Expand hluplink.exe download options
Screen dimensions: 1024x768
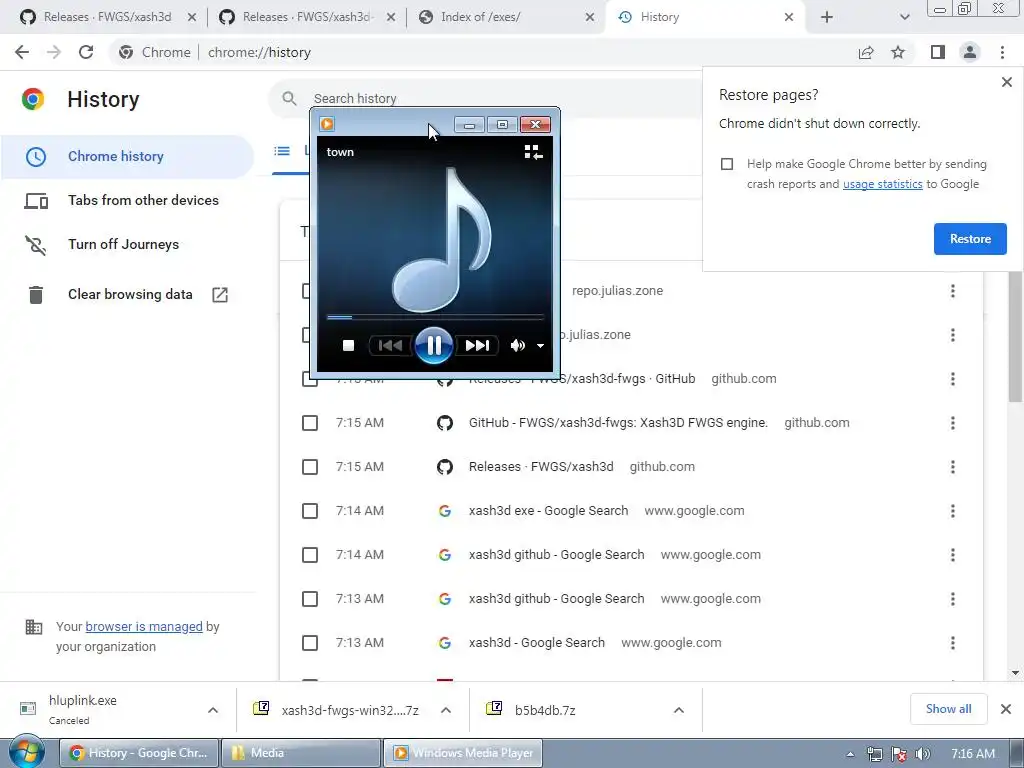[x=213, y=710]
